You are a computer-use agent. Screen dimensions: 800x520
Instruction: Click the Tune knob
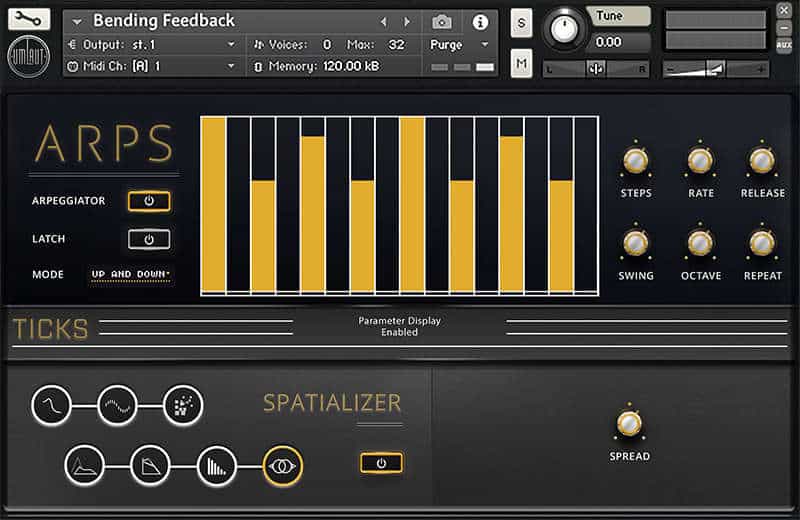tap(563, 29)
